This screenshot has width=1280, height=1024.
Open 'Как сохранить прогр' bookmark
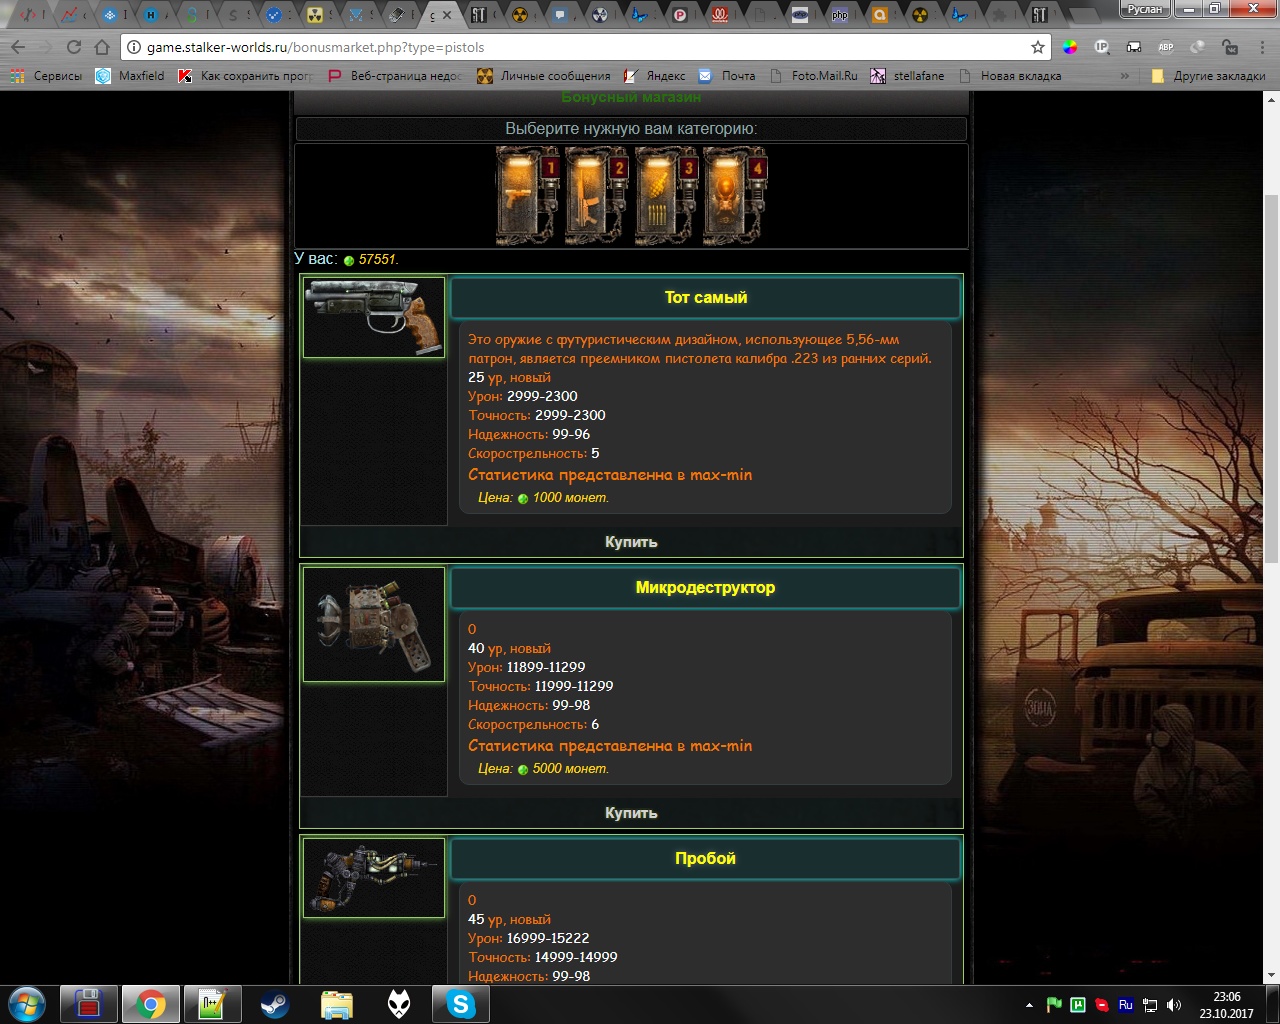[x=245, y=76]
